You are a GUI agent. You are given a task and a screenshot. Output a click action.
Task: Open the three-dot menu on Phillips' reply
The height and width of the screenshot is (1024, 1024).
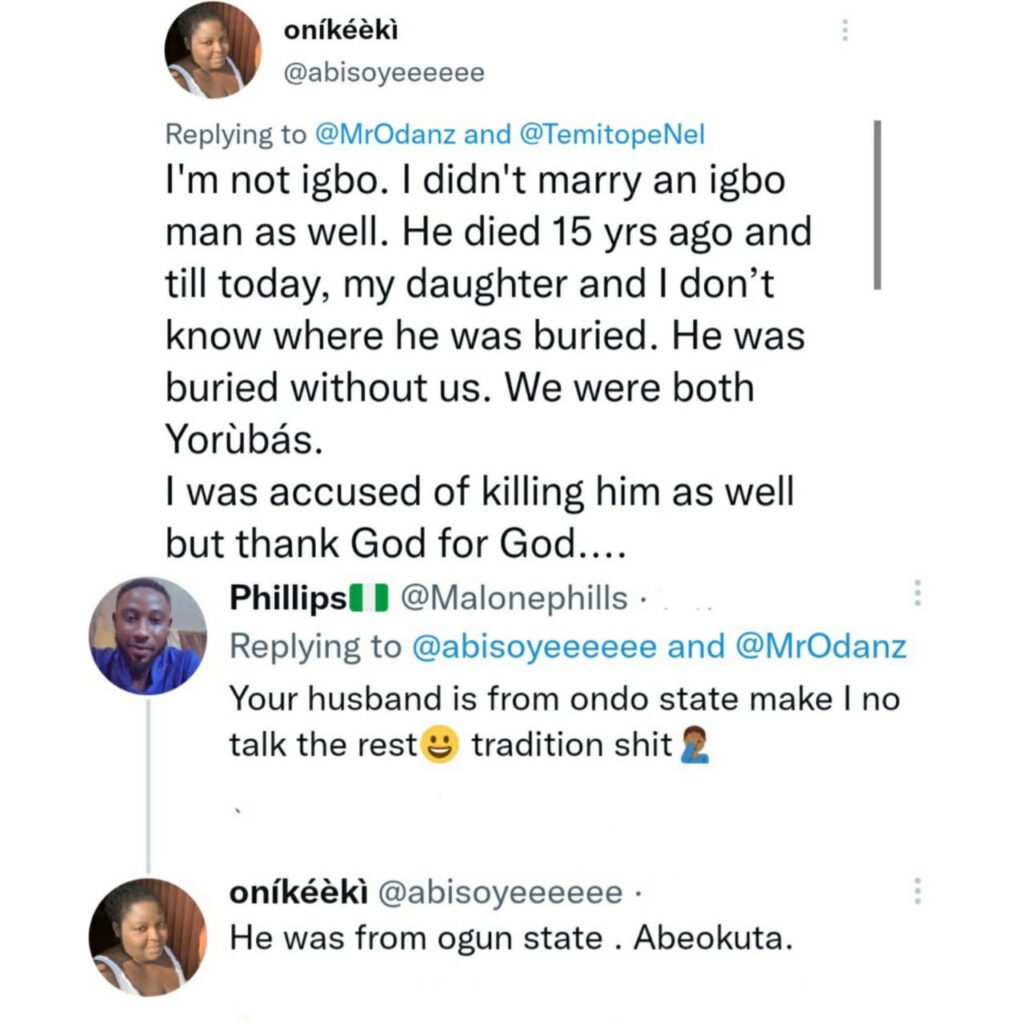pos(917,594)
